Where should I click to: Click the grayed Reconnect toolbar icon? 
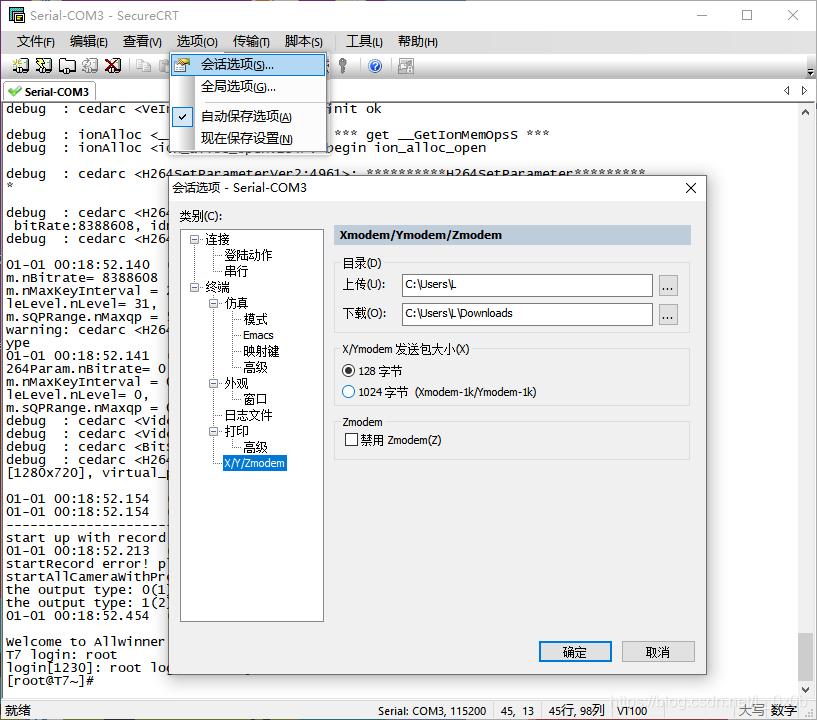pos(90,66)
